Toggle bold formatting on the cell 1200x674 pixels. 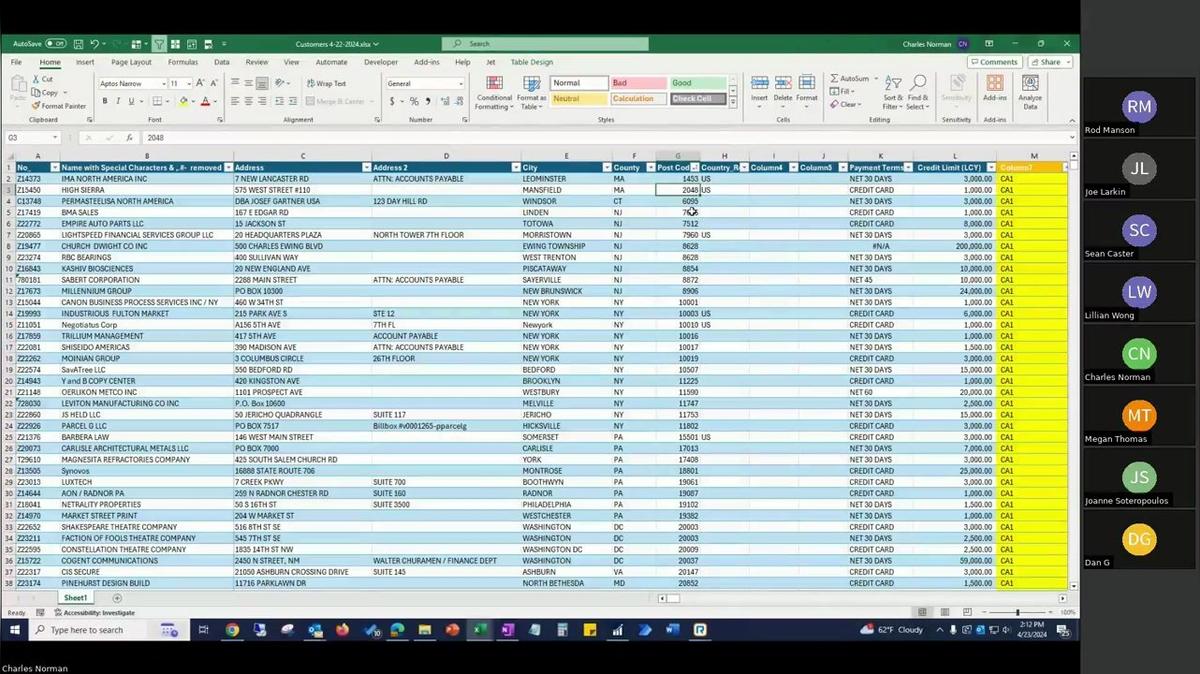pyautogui.click(x=105, y=101)
